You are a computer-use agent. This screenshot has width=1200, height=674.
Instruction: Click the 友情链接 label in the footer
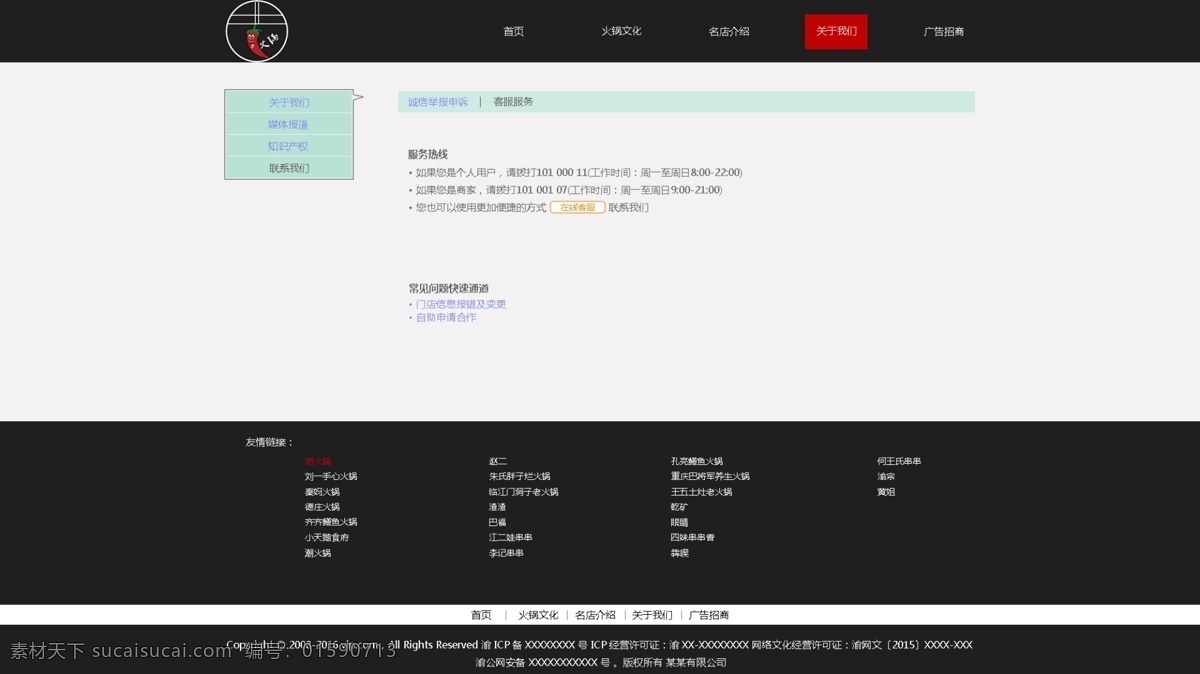tap(270, 442)
